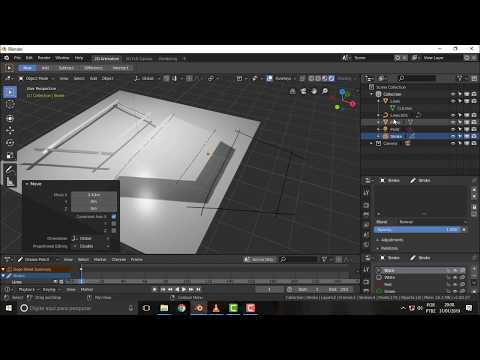The height and width of the screenshot is (360, 480).
Task: Open the Edit menu
Action: point(29,58)
